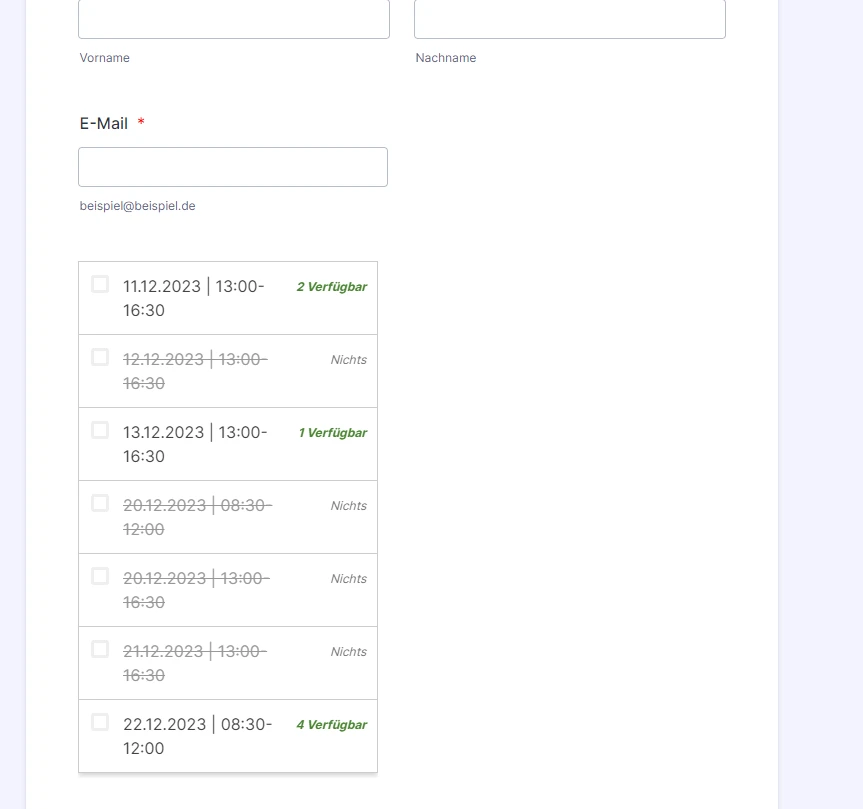
Task: Click the red asterisk next to E-Mail
Action: [140, 122]
